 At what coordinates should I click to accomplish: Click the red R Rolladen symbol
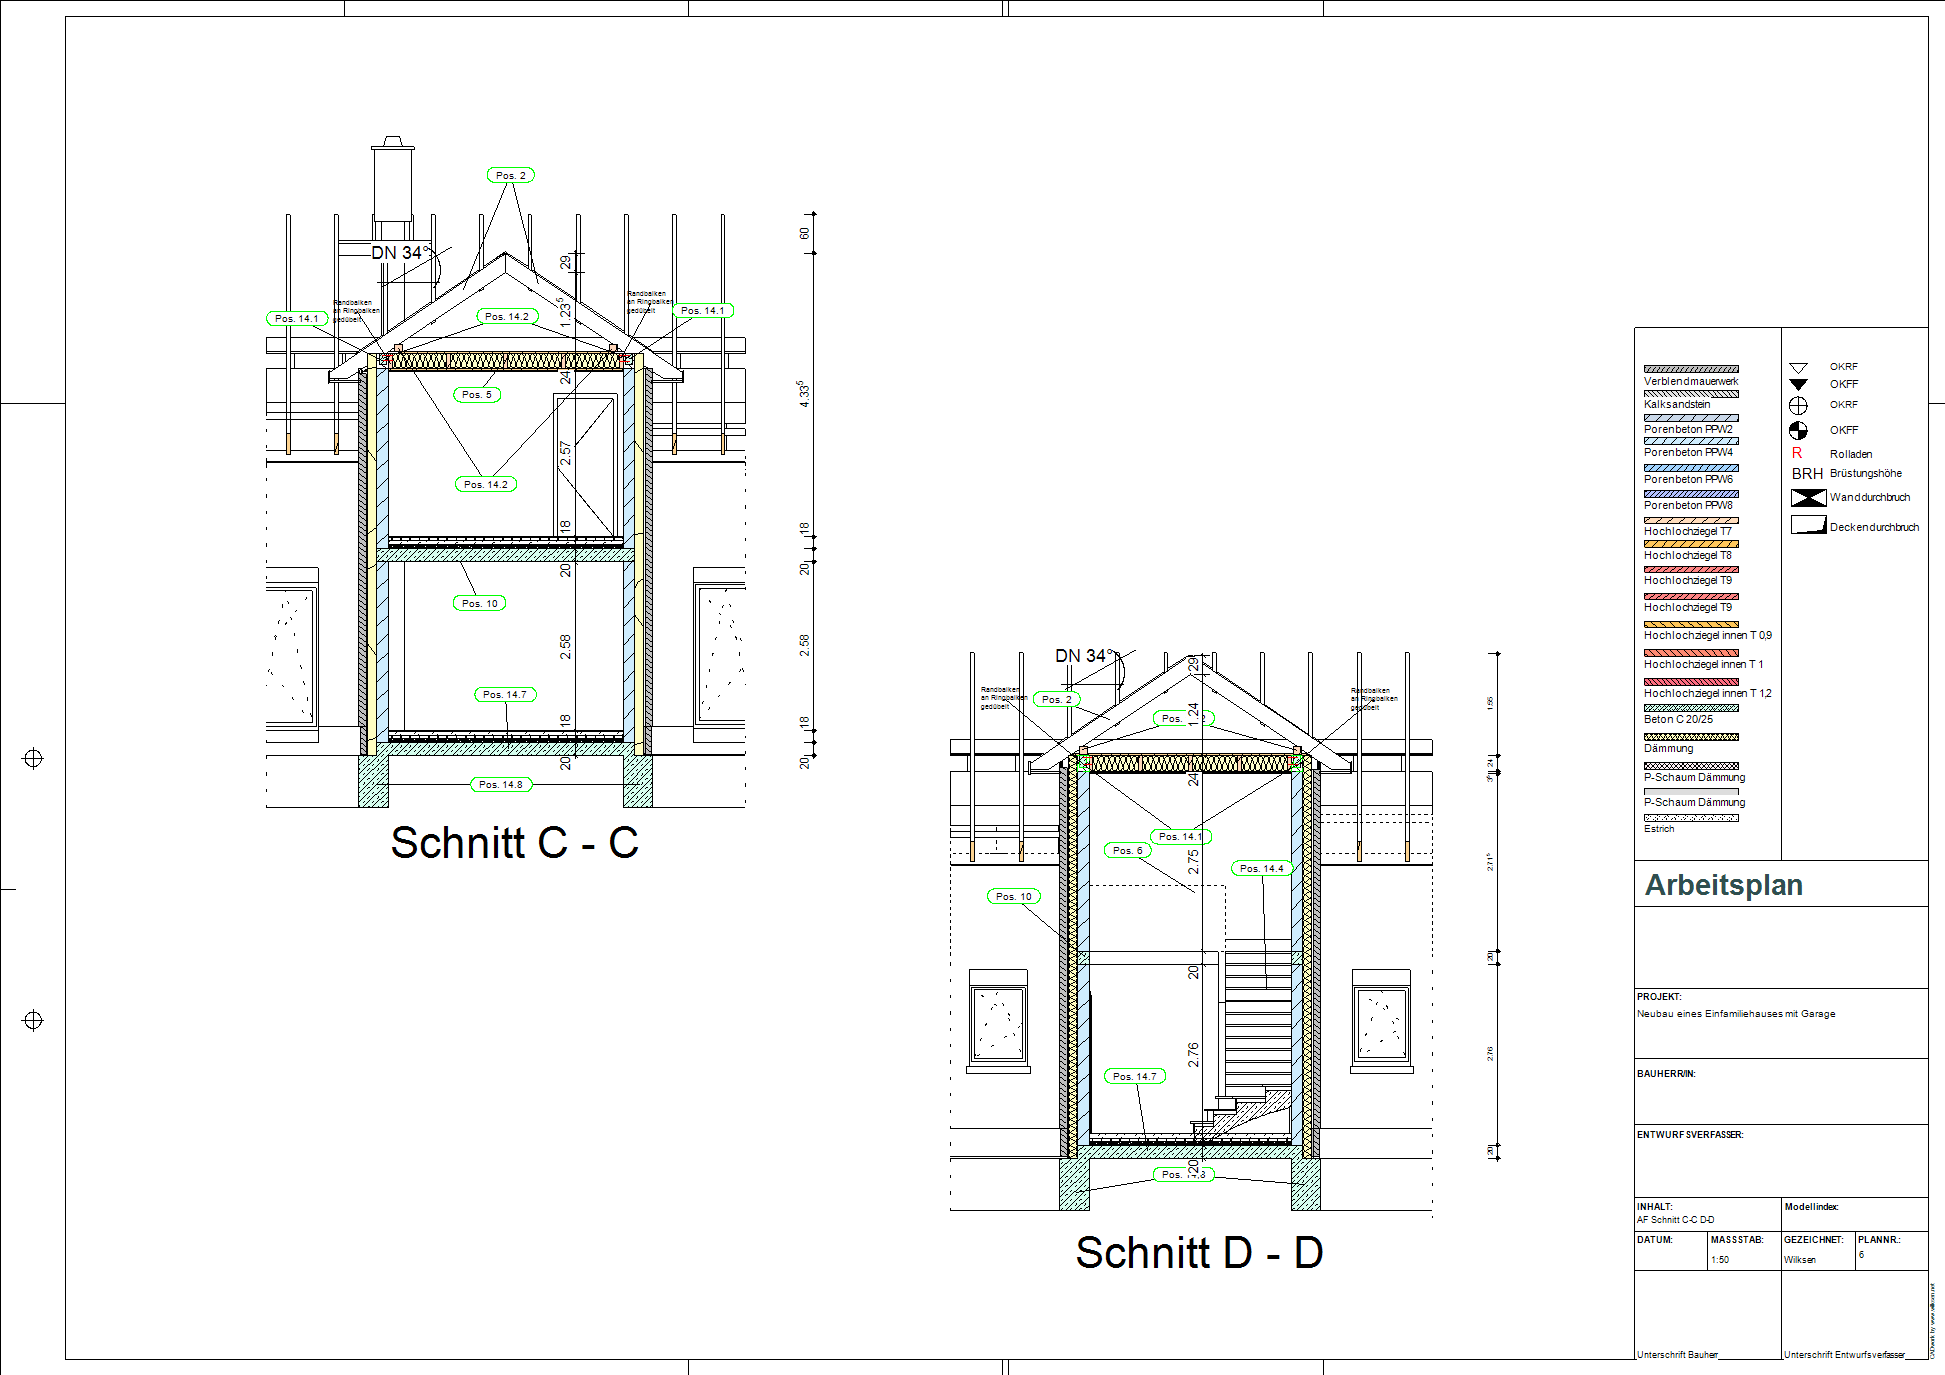pos(1797,453)
